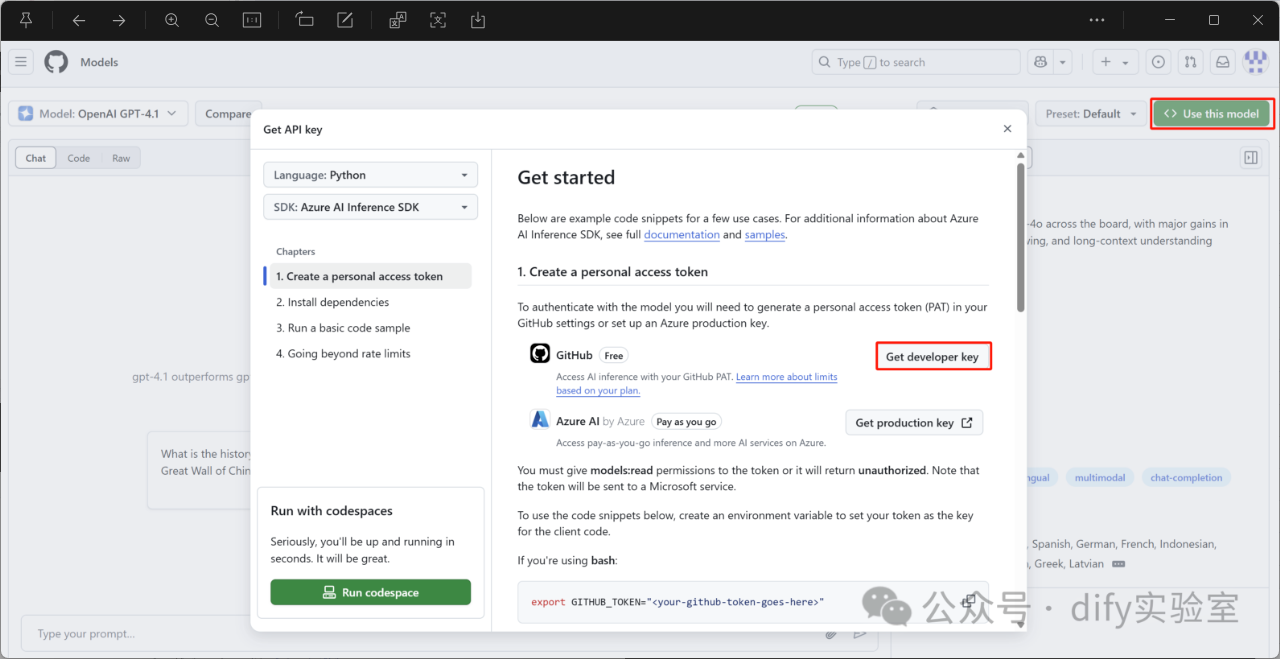This screenshot has height=659, width=1280.
Task: Click the Get developer key button
Action: click(933, 357)
